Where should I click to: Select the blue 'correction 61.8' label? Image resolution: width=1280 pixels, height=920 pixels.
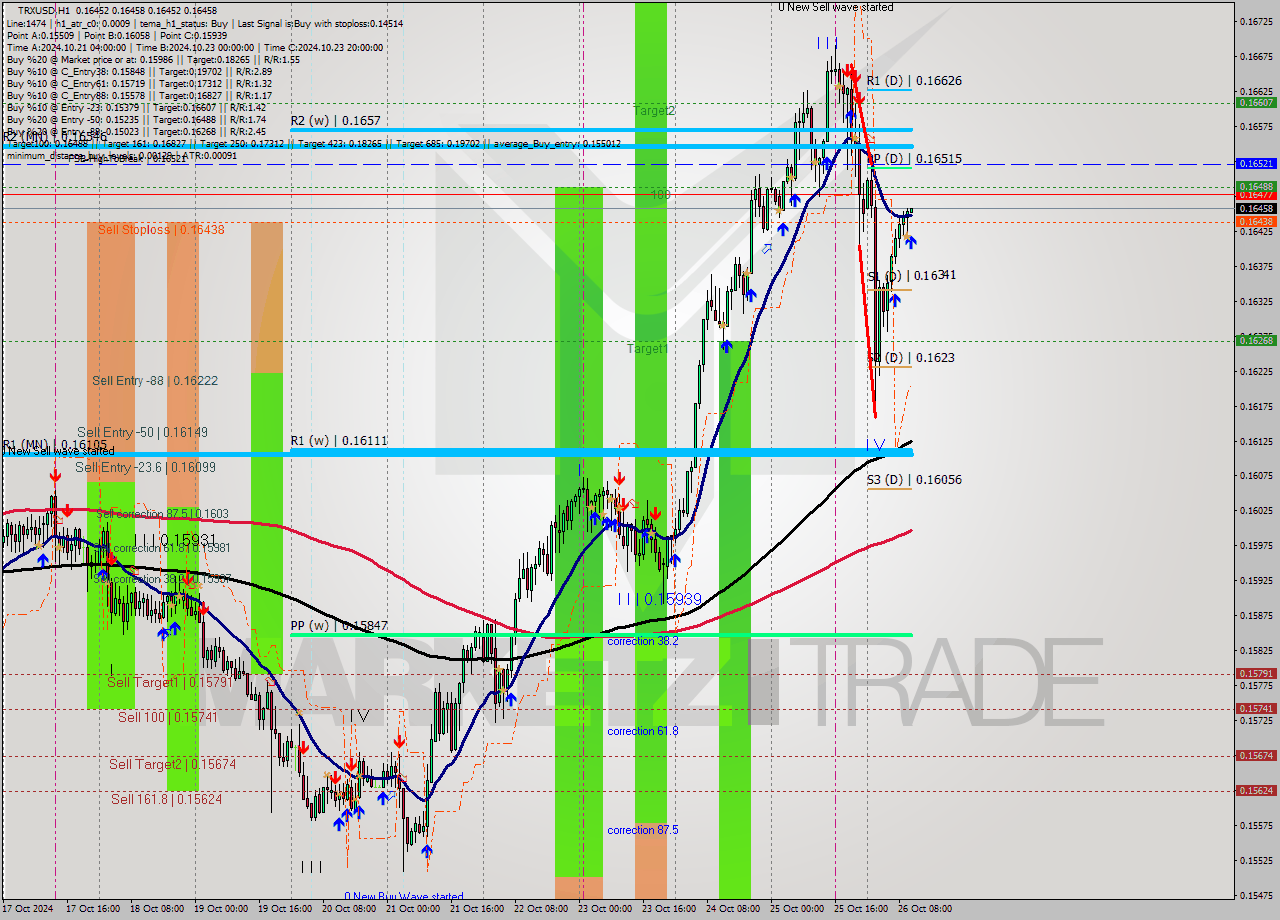(x=643, y=731)
